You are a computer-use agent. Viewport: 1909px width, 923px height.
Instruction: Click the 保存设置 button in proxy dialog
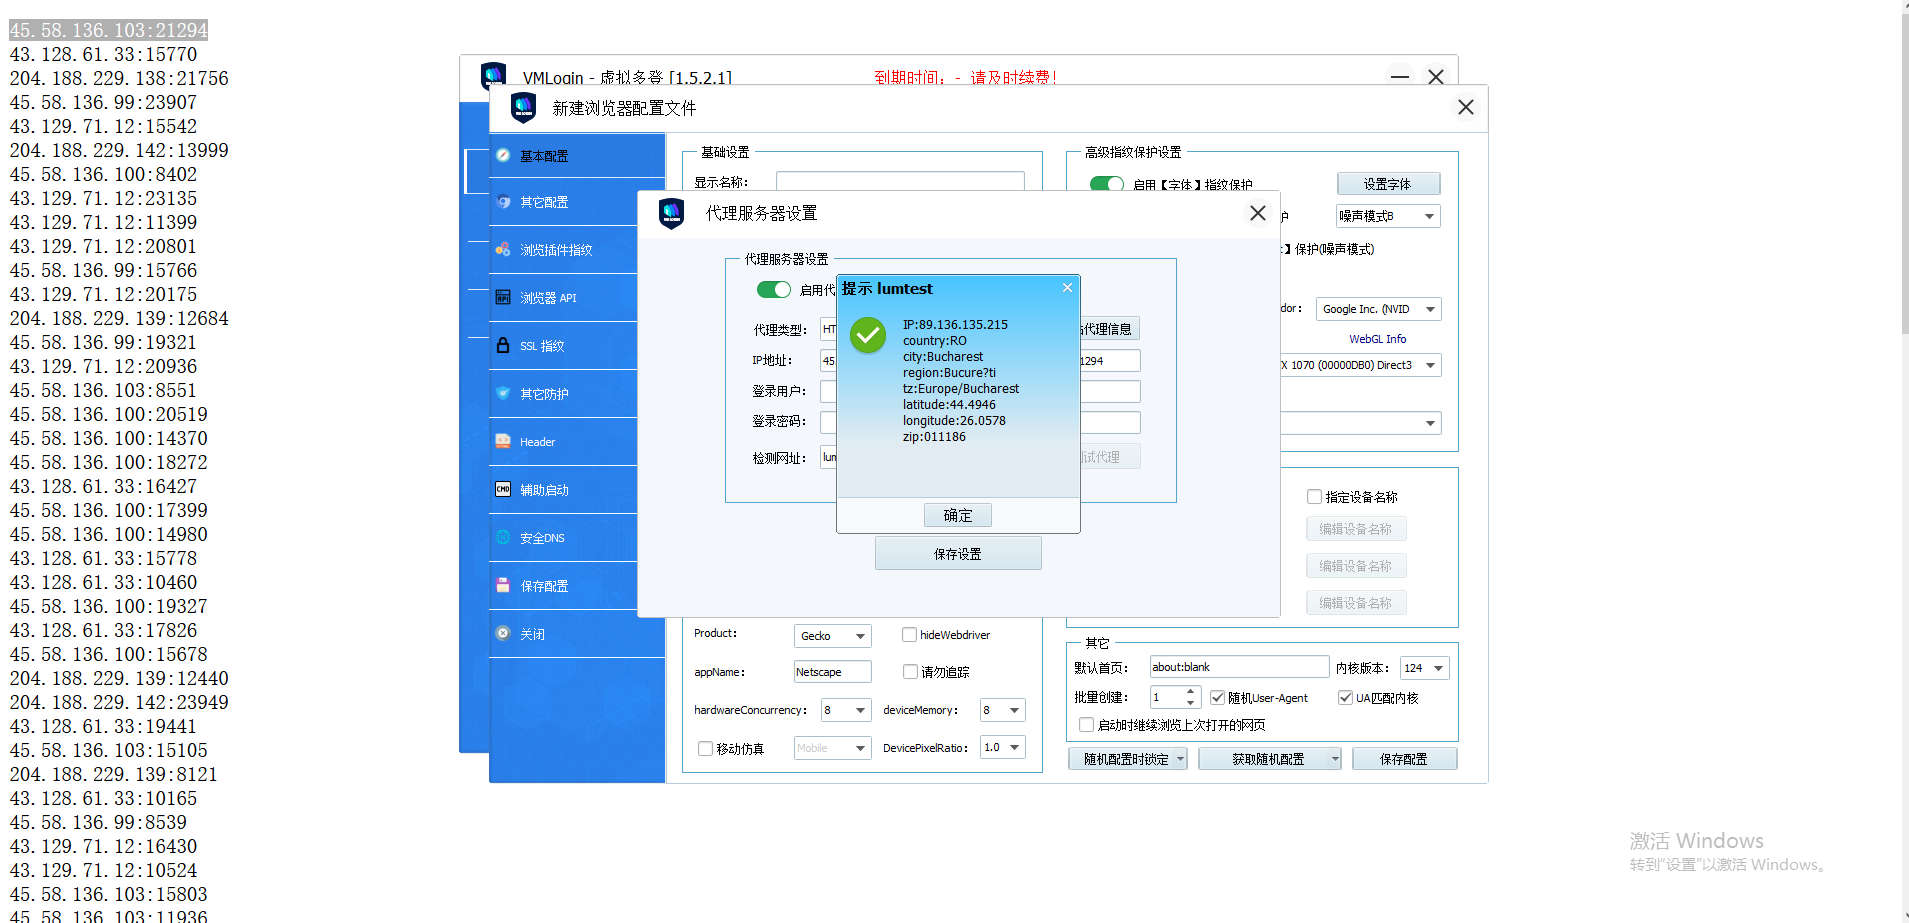(x=958, y=553)
